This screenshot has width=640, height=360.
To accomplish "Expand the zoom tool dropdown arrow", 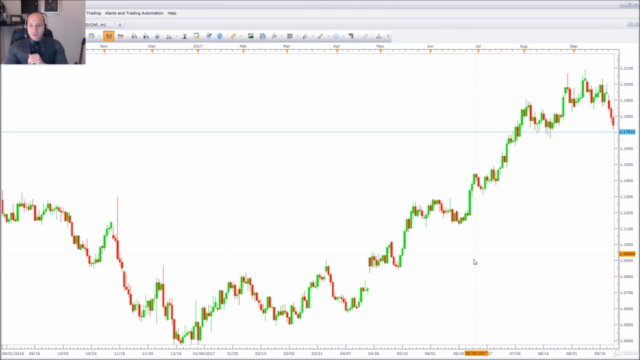I will 282,36.
